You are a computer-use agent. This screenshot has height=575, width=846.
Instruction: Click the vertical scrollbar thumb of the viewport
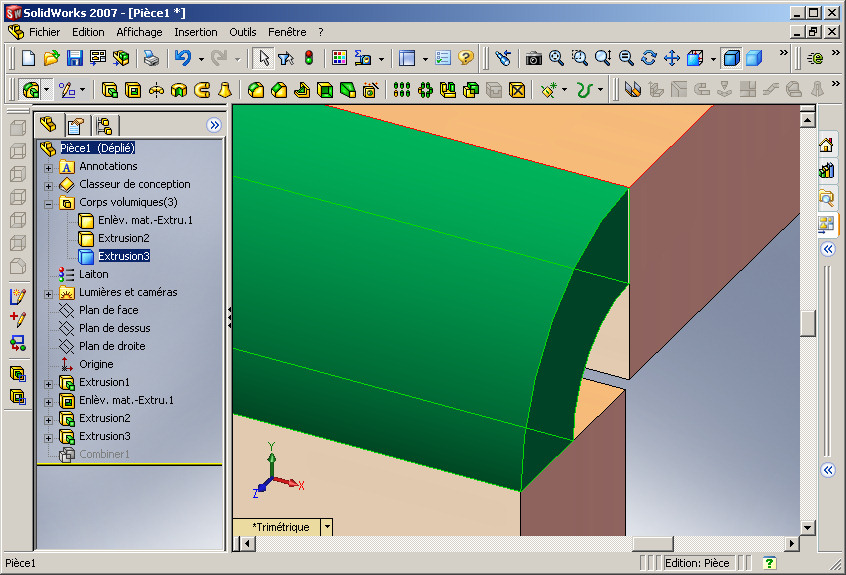point(808,323)
